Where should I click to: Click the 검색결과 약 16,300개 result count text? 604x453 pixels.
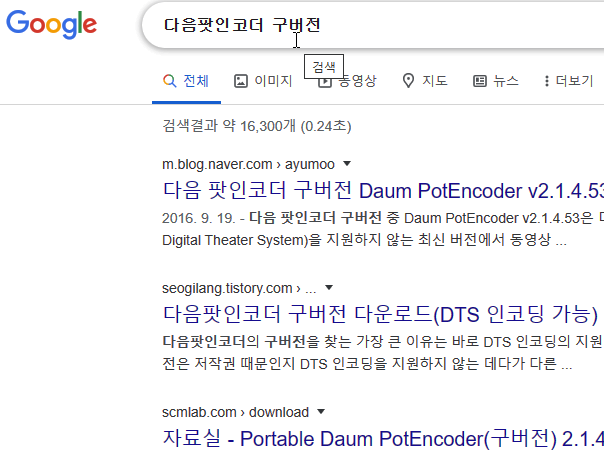[x=257, y=126]
